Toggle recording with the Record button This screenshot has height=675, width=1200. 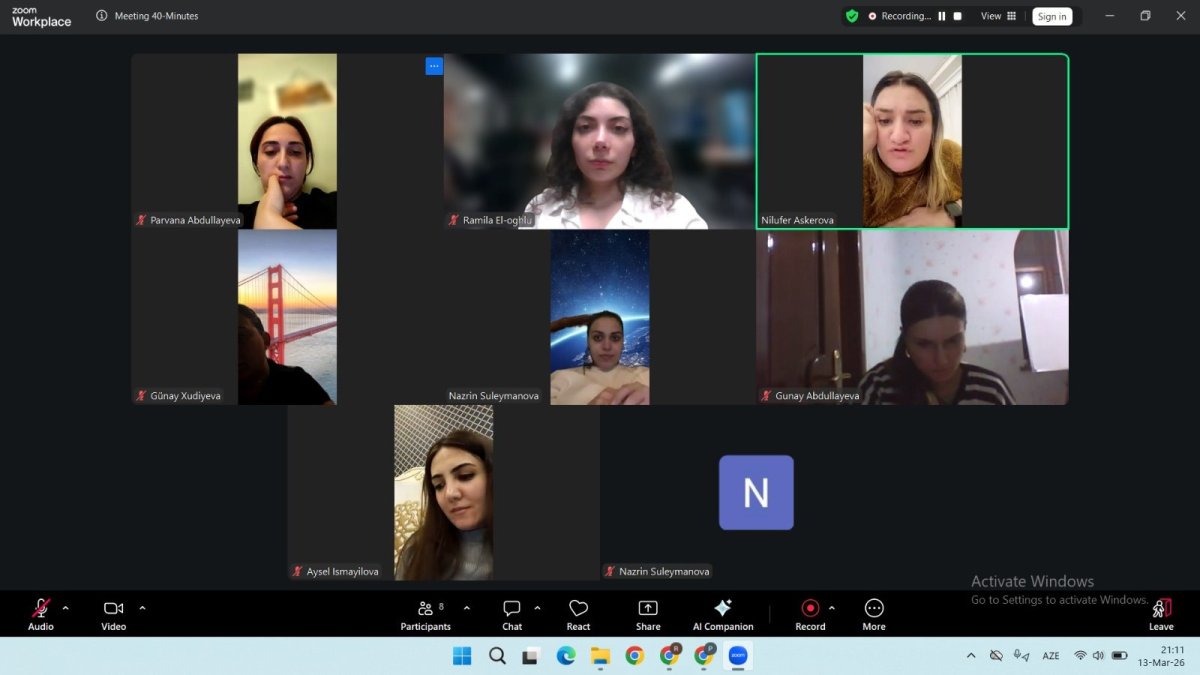coord(810,614)
